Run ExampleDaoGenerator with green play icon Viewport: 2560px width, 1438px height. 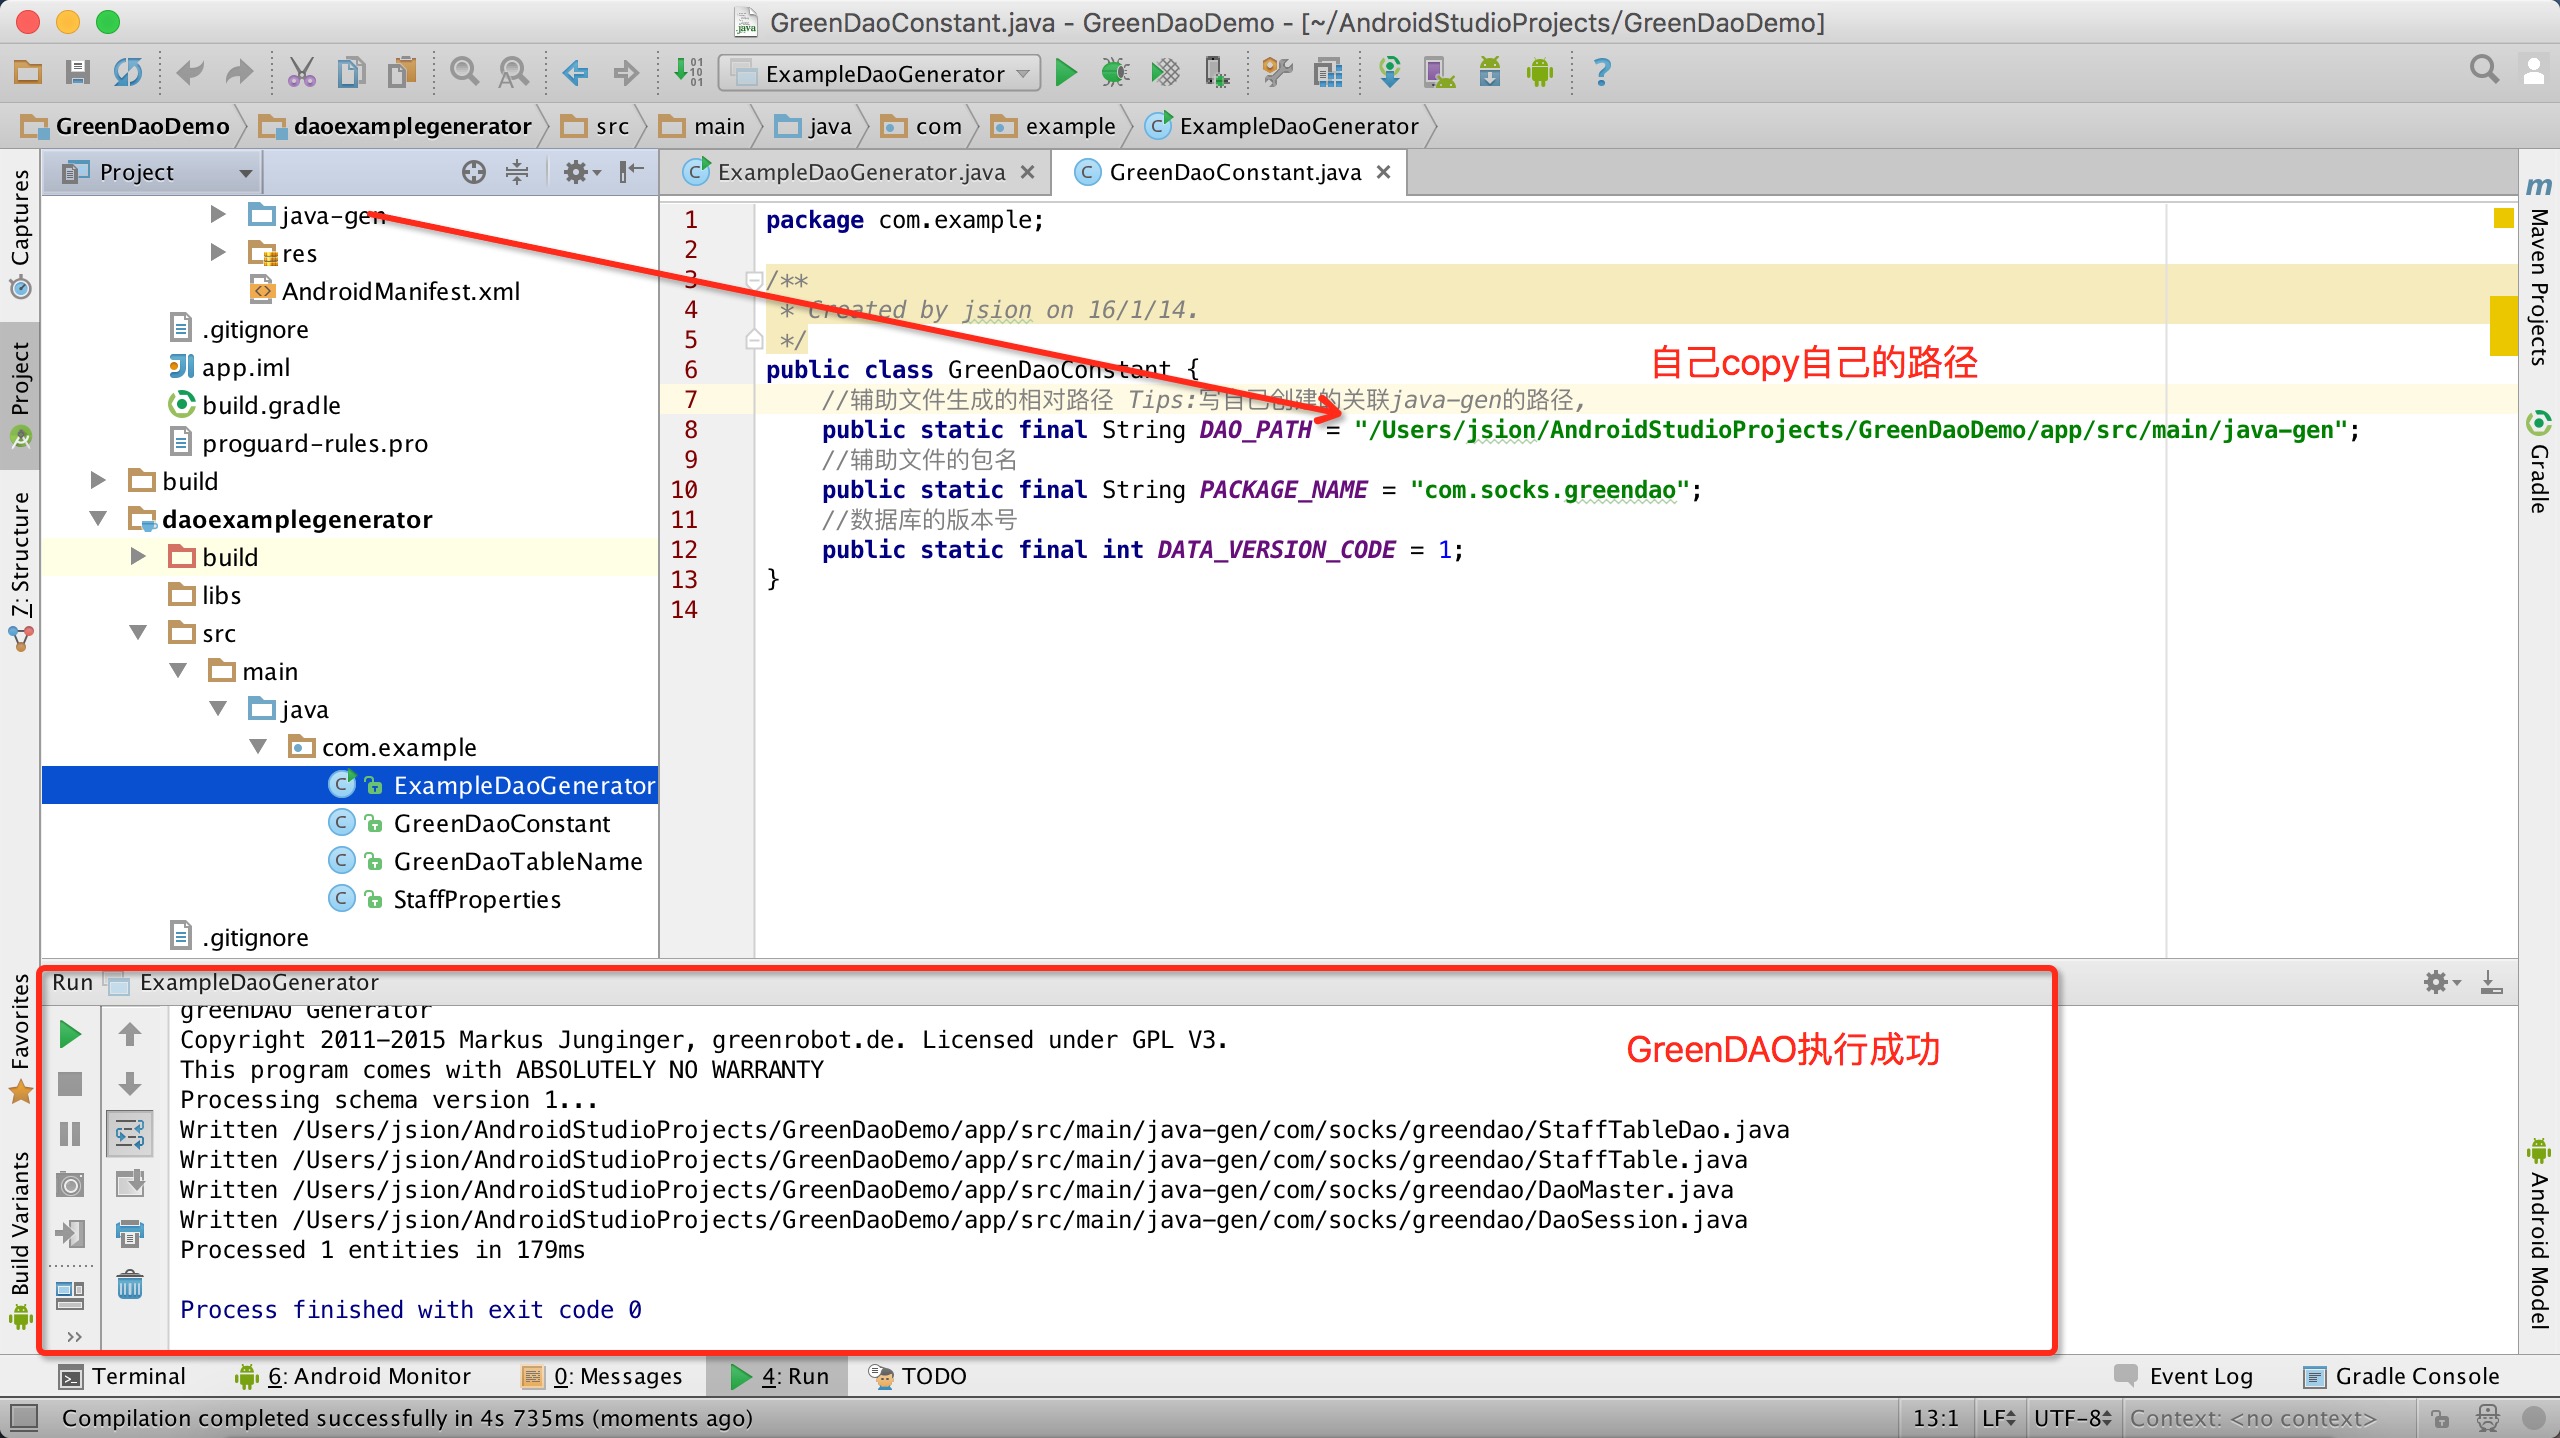coord(1066,72)
